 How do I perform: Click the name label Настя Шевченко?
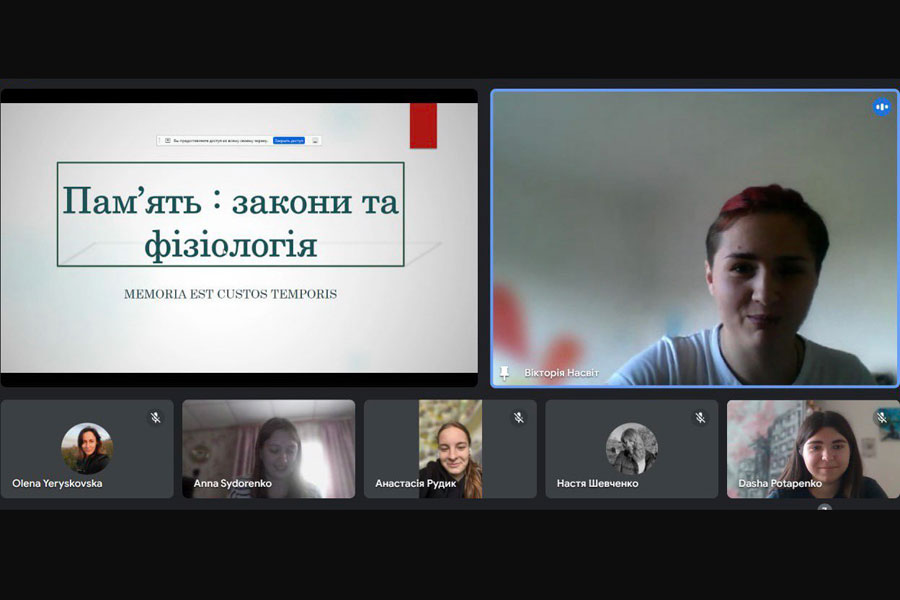pos(598,483)
